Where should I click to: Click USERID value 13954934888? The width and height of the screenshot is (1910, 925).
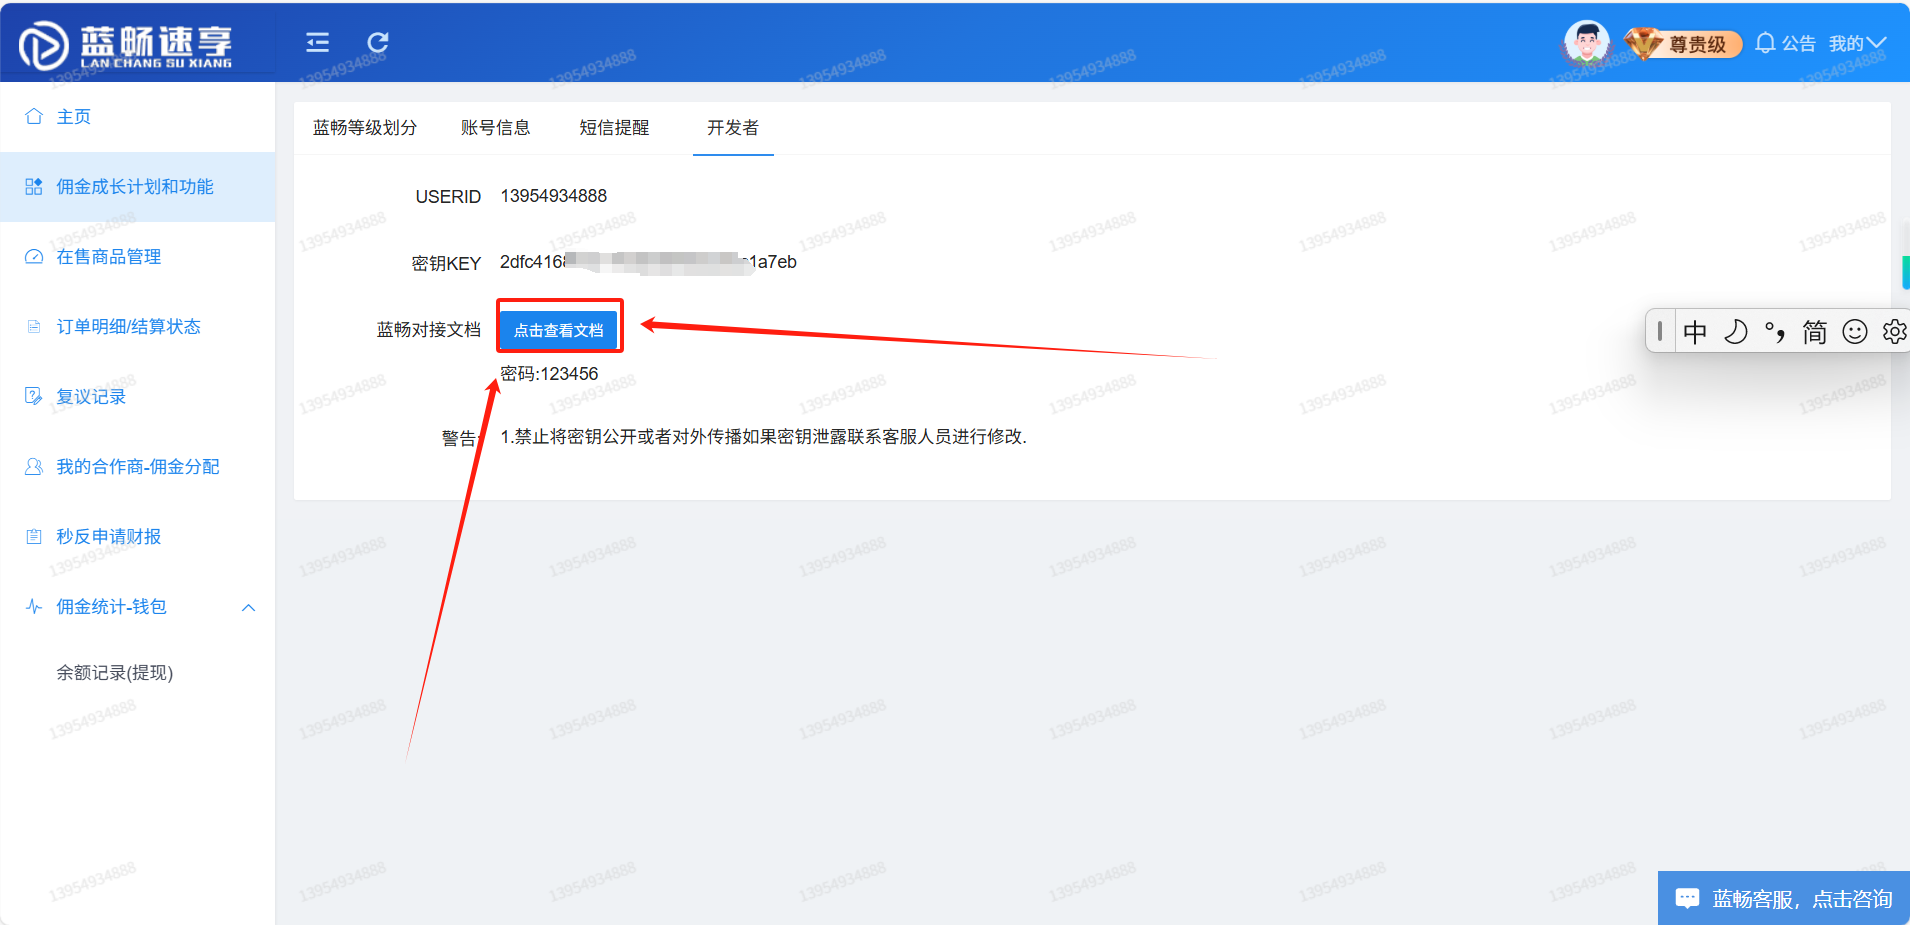tap(554, 196)
